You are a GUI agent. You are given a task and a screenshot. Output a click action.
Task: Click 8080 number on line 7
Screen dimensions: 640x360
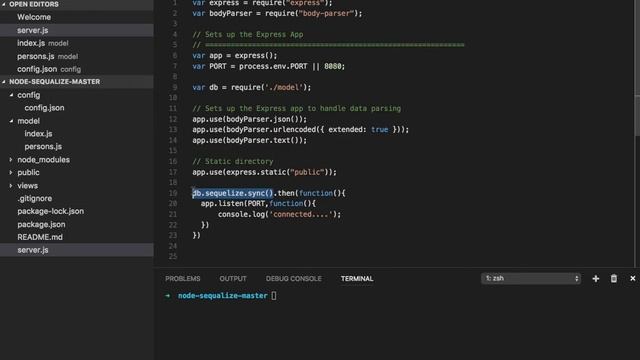click(332, 66)
